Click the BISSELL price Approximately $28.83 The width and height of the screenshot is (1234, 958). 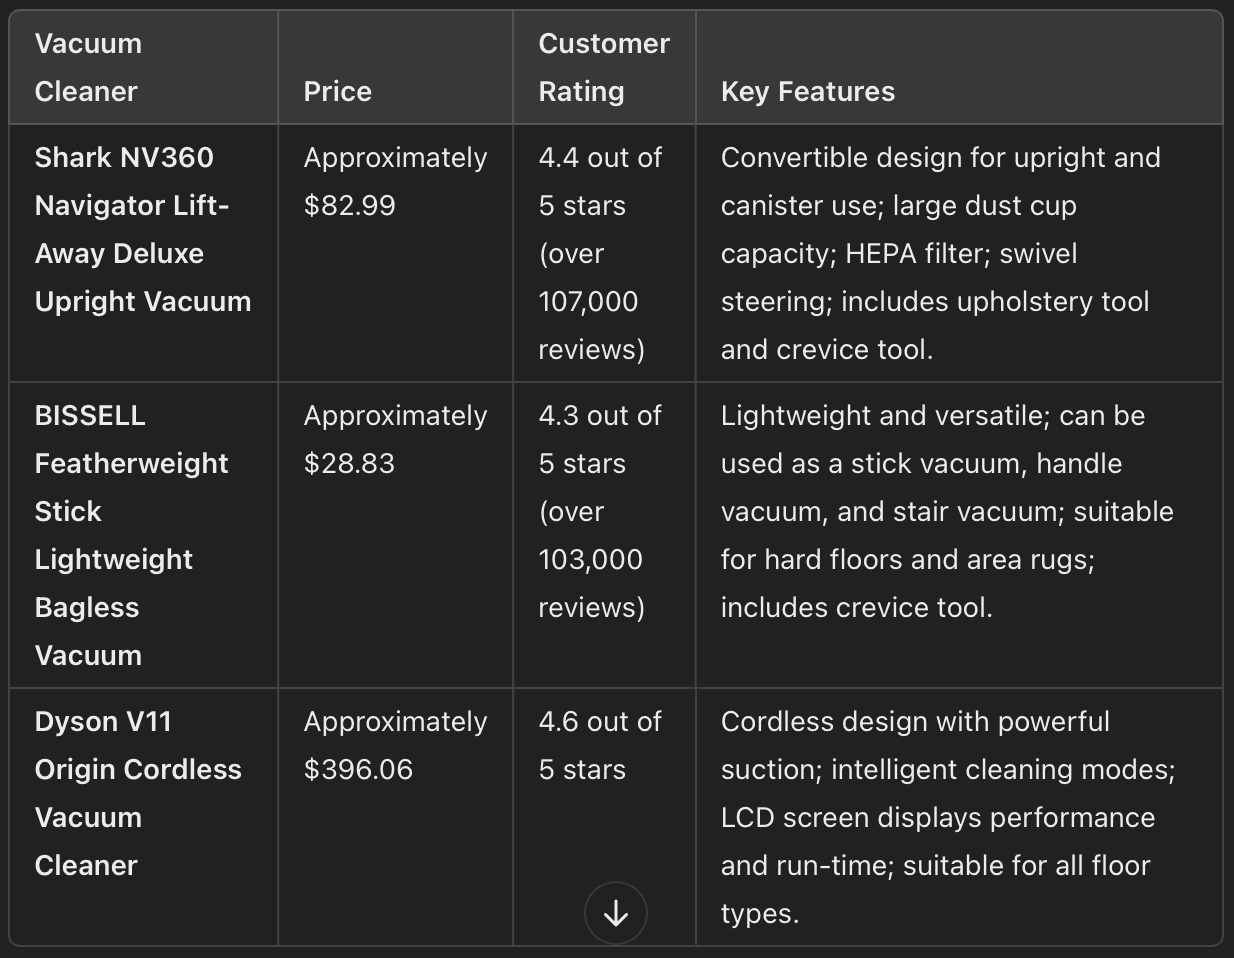click(x=395, y=439)
